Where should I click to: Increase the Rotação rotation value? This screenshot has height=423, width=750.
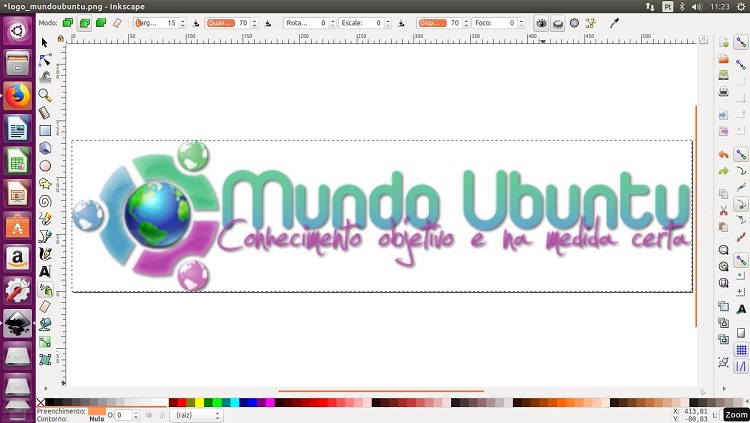pos(332,20)
